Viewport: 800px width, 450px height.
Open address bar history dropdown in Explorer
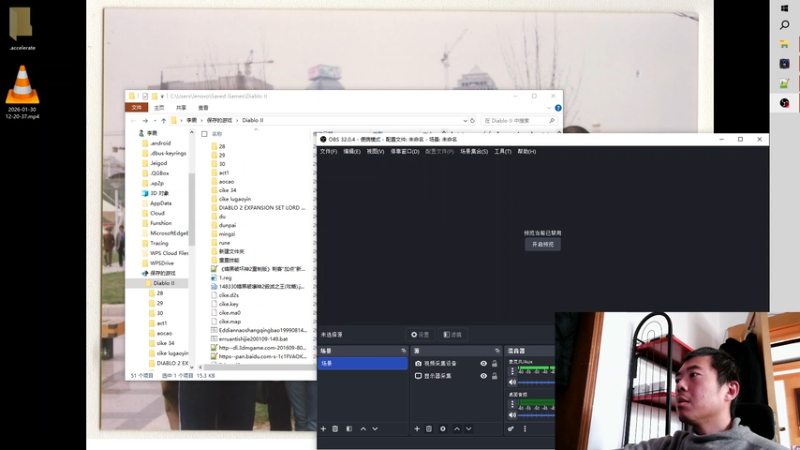click(x=465, y=120)
